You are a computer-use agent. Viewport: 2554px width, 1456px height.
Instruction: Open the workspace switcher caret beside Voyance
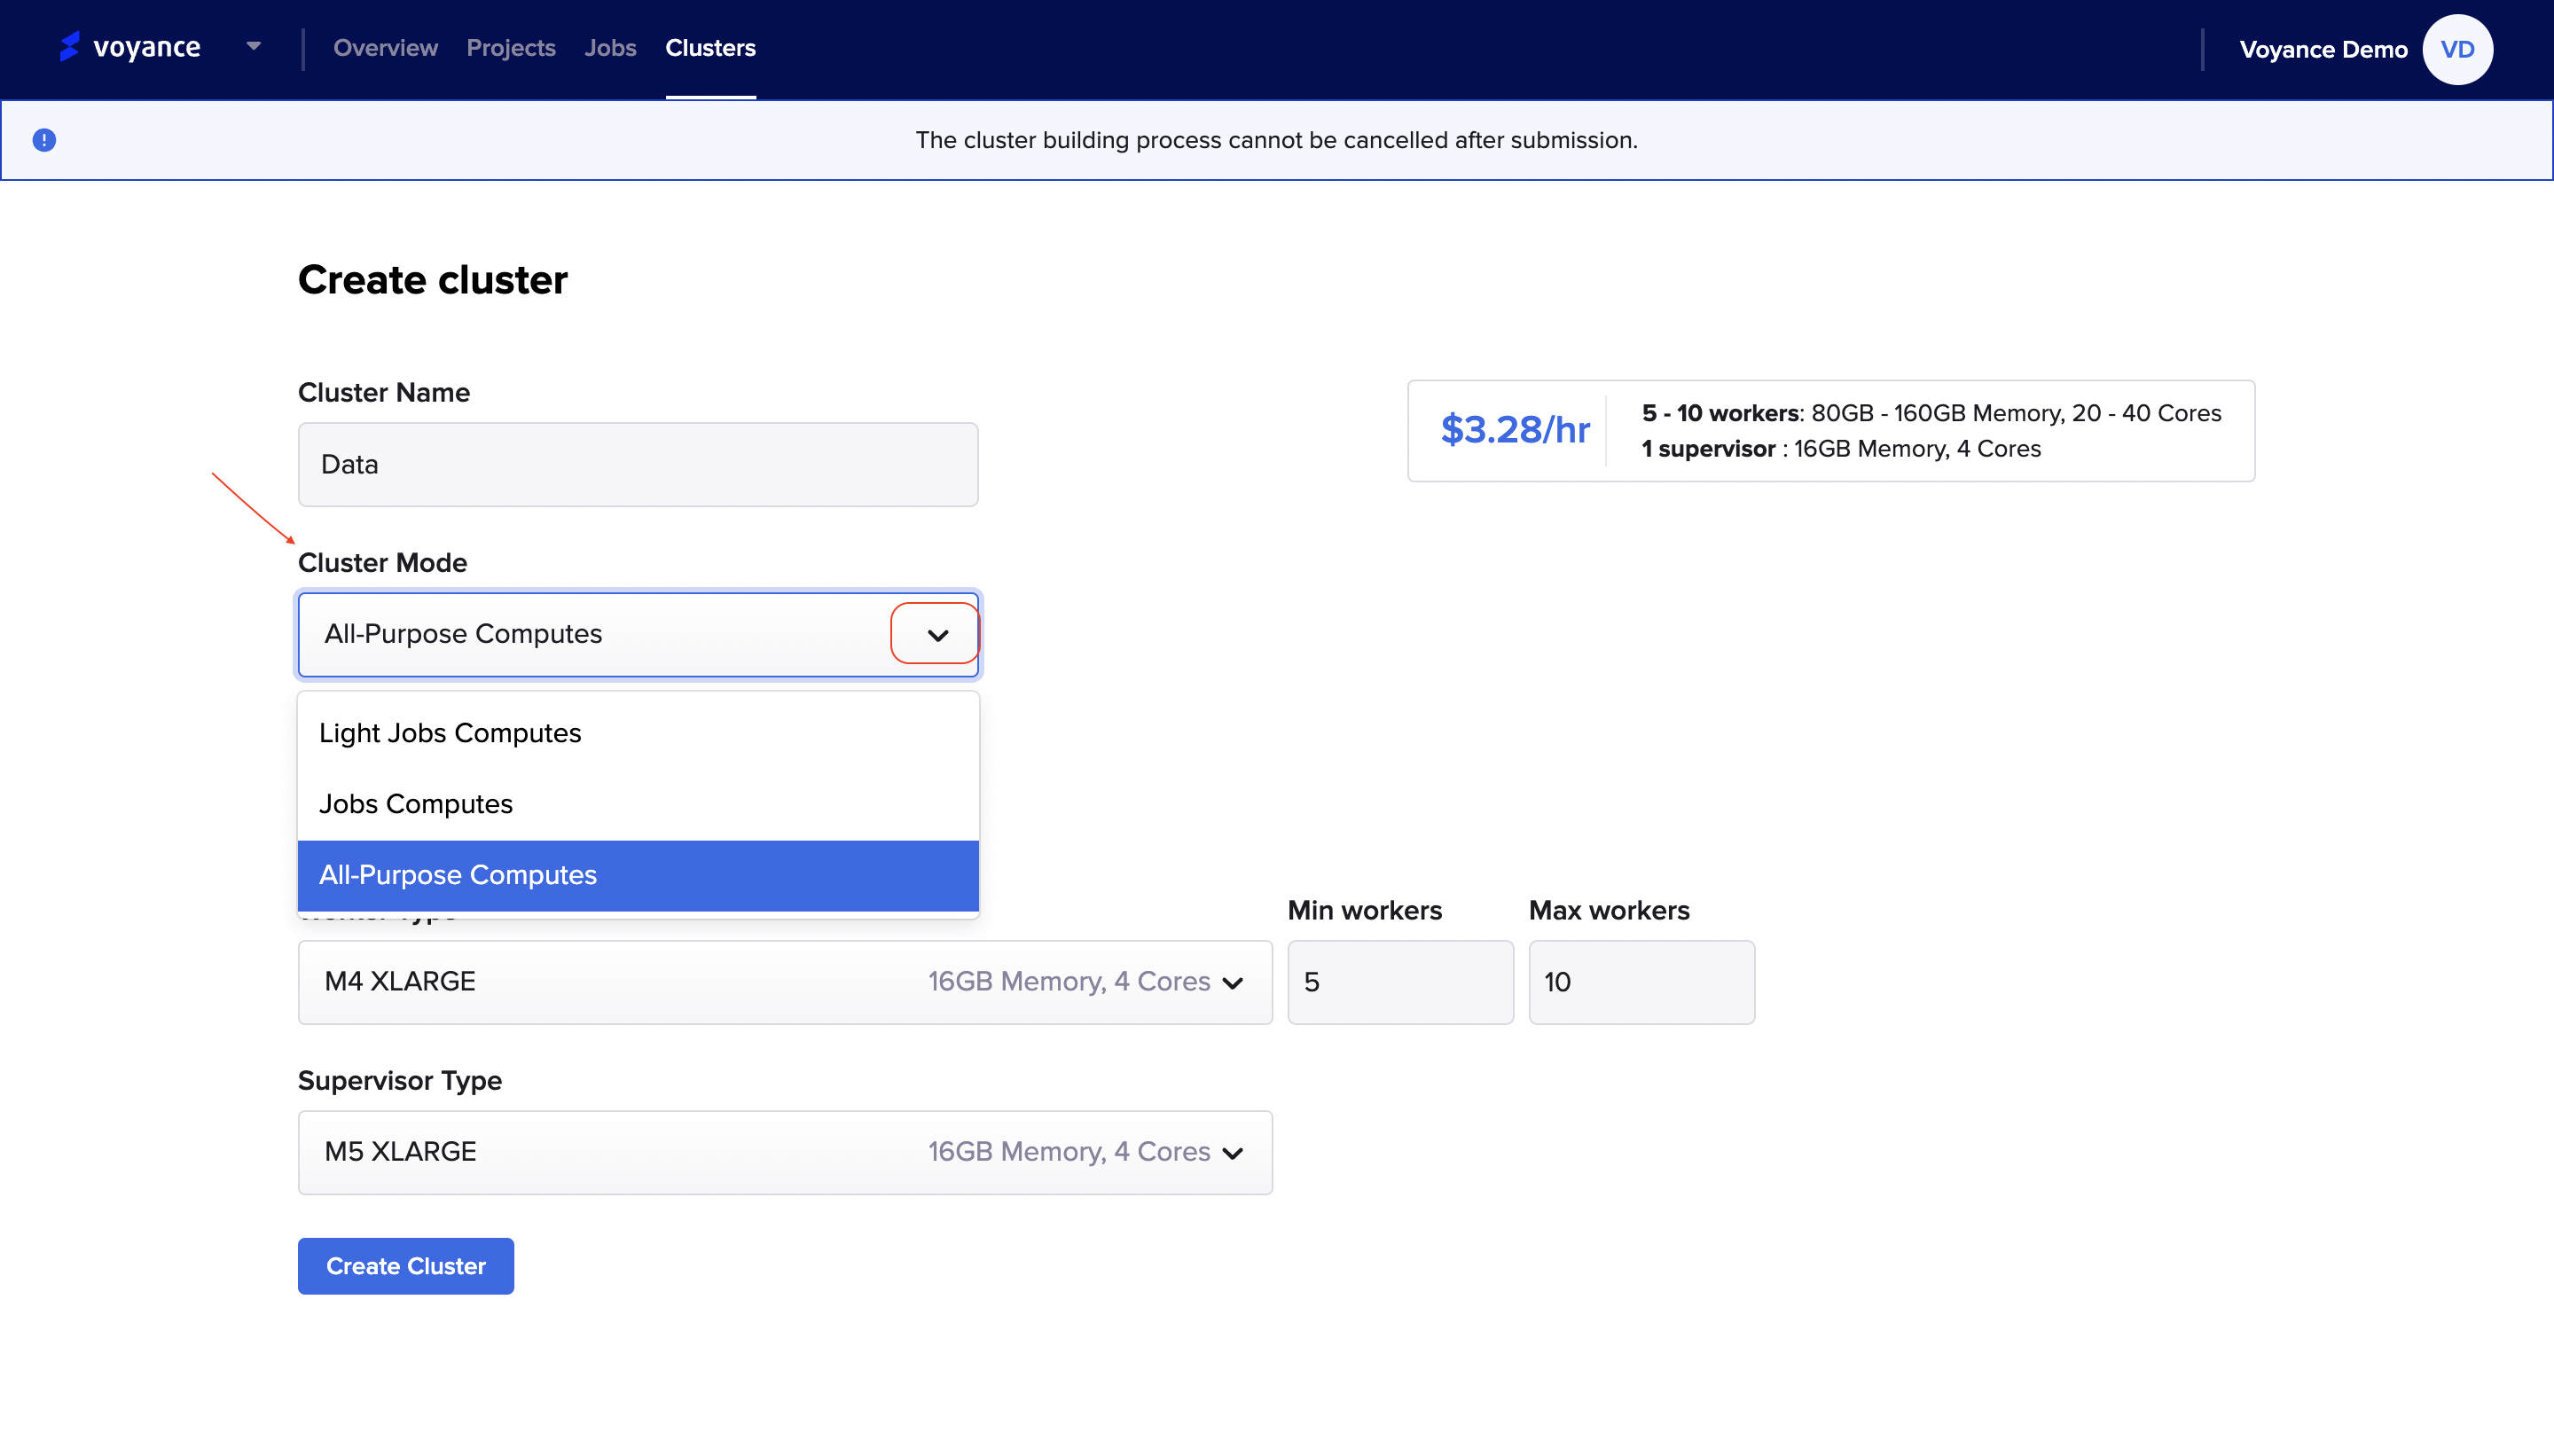[x=253, y=46]
